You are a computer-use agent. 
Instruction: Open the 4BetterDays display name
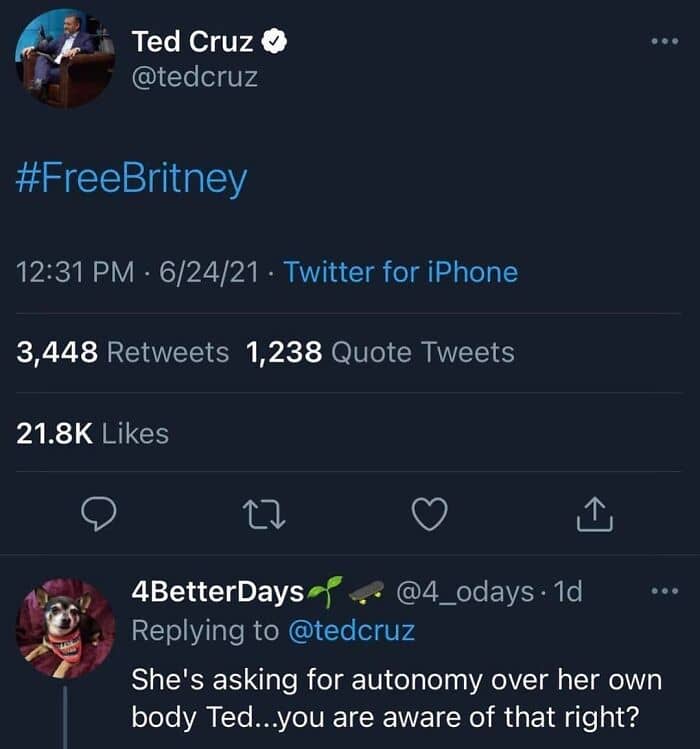pyautogui.click(x=217, y=591)
